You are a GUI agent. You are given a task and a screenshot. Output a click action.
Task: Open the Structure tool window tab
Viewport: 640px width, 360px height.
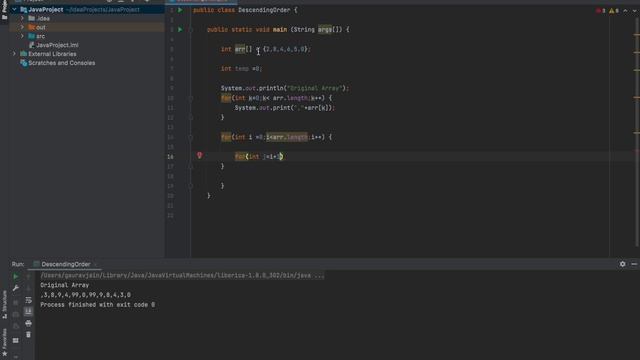tap(4, 304)
